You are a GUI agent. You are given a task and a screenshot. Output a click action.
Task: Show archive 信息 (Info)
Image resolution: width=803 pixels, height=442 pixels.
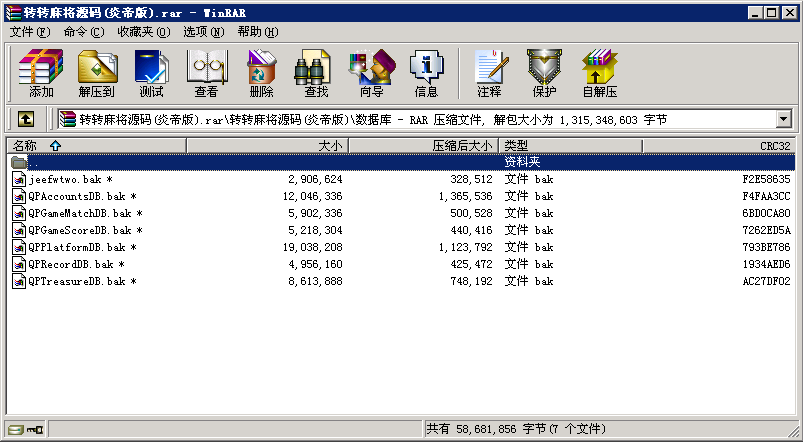tap(426, 74)
